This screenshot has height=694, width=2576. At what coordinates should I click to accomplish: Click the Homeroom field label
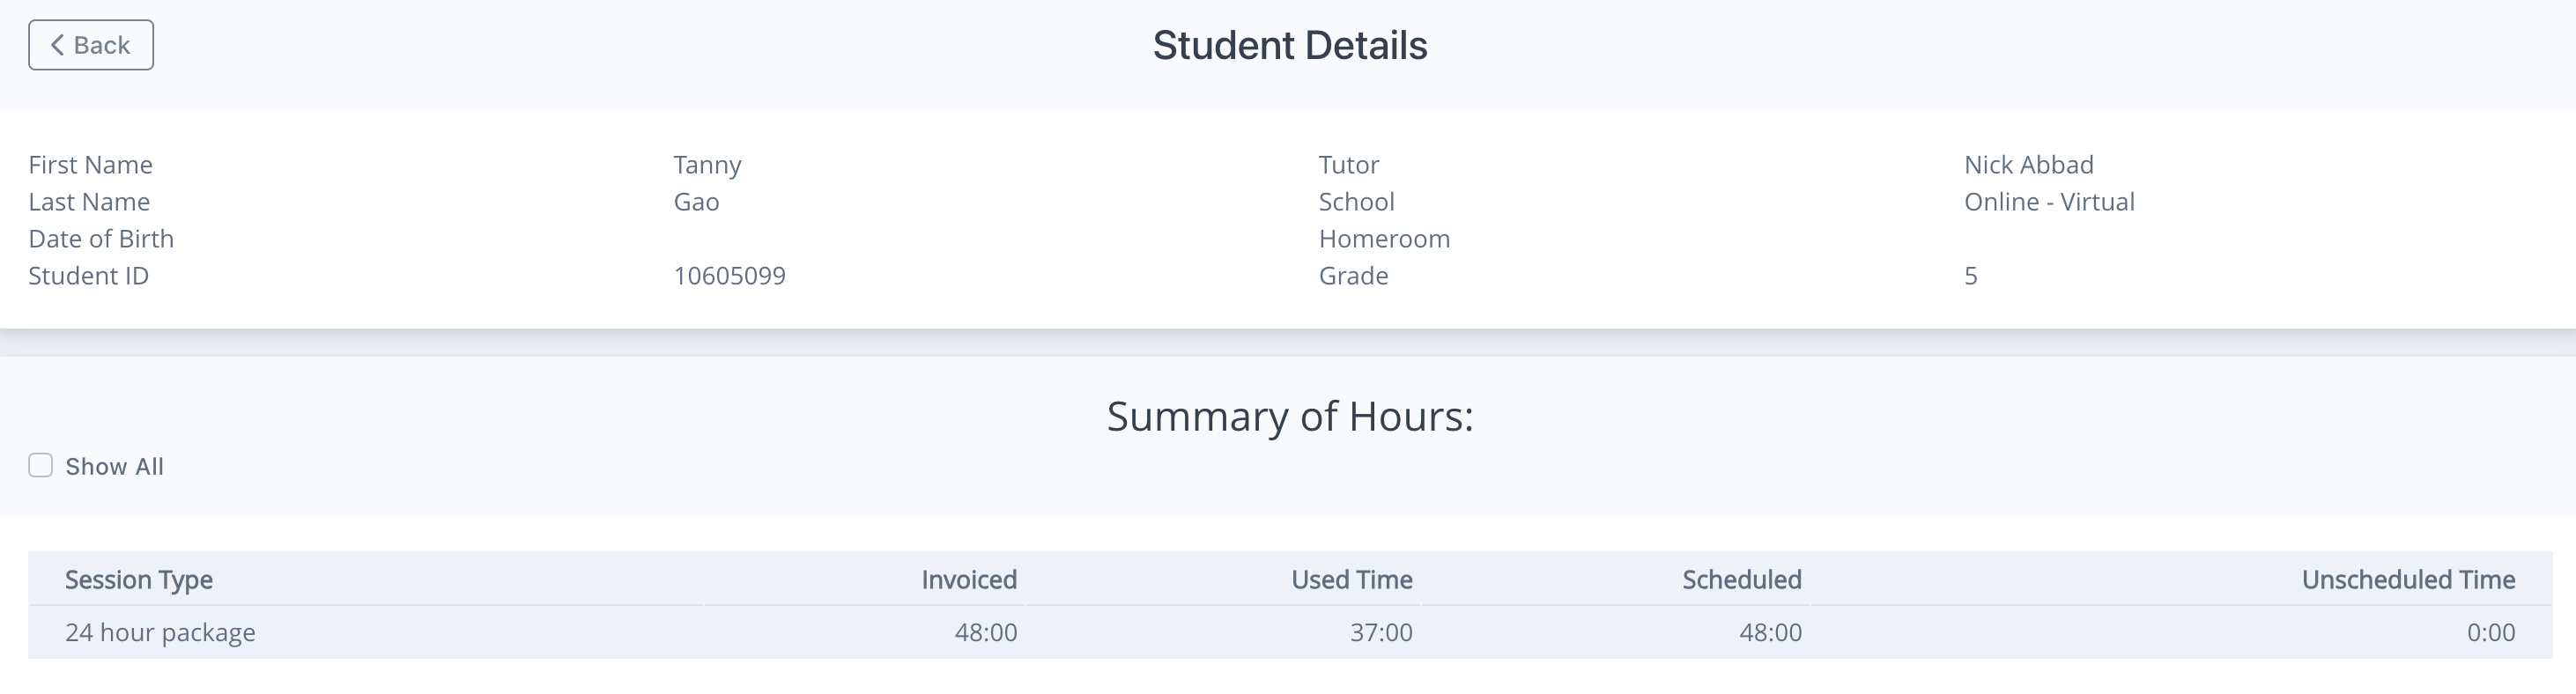coord(1384,238)
